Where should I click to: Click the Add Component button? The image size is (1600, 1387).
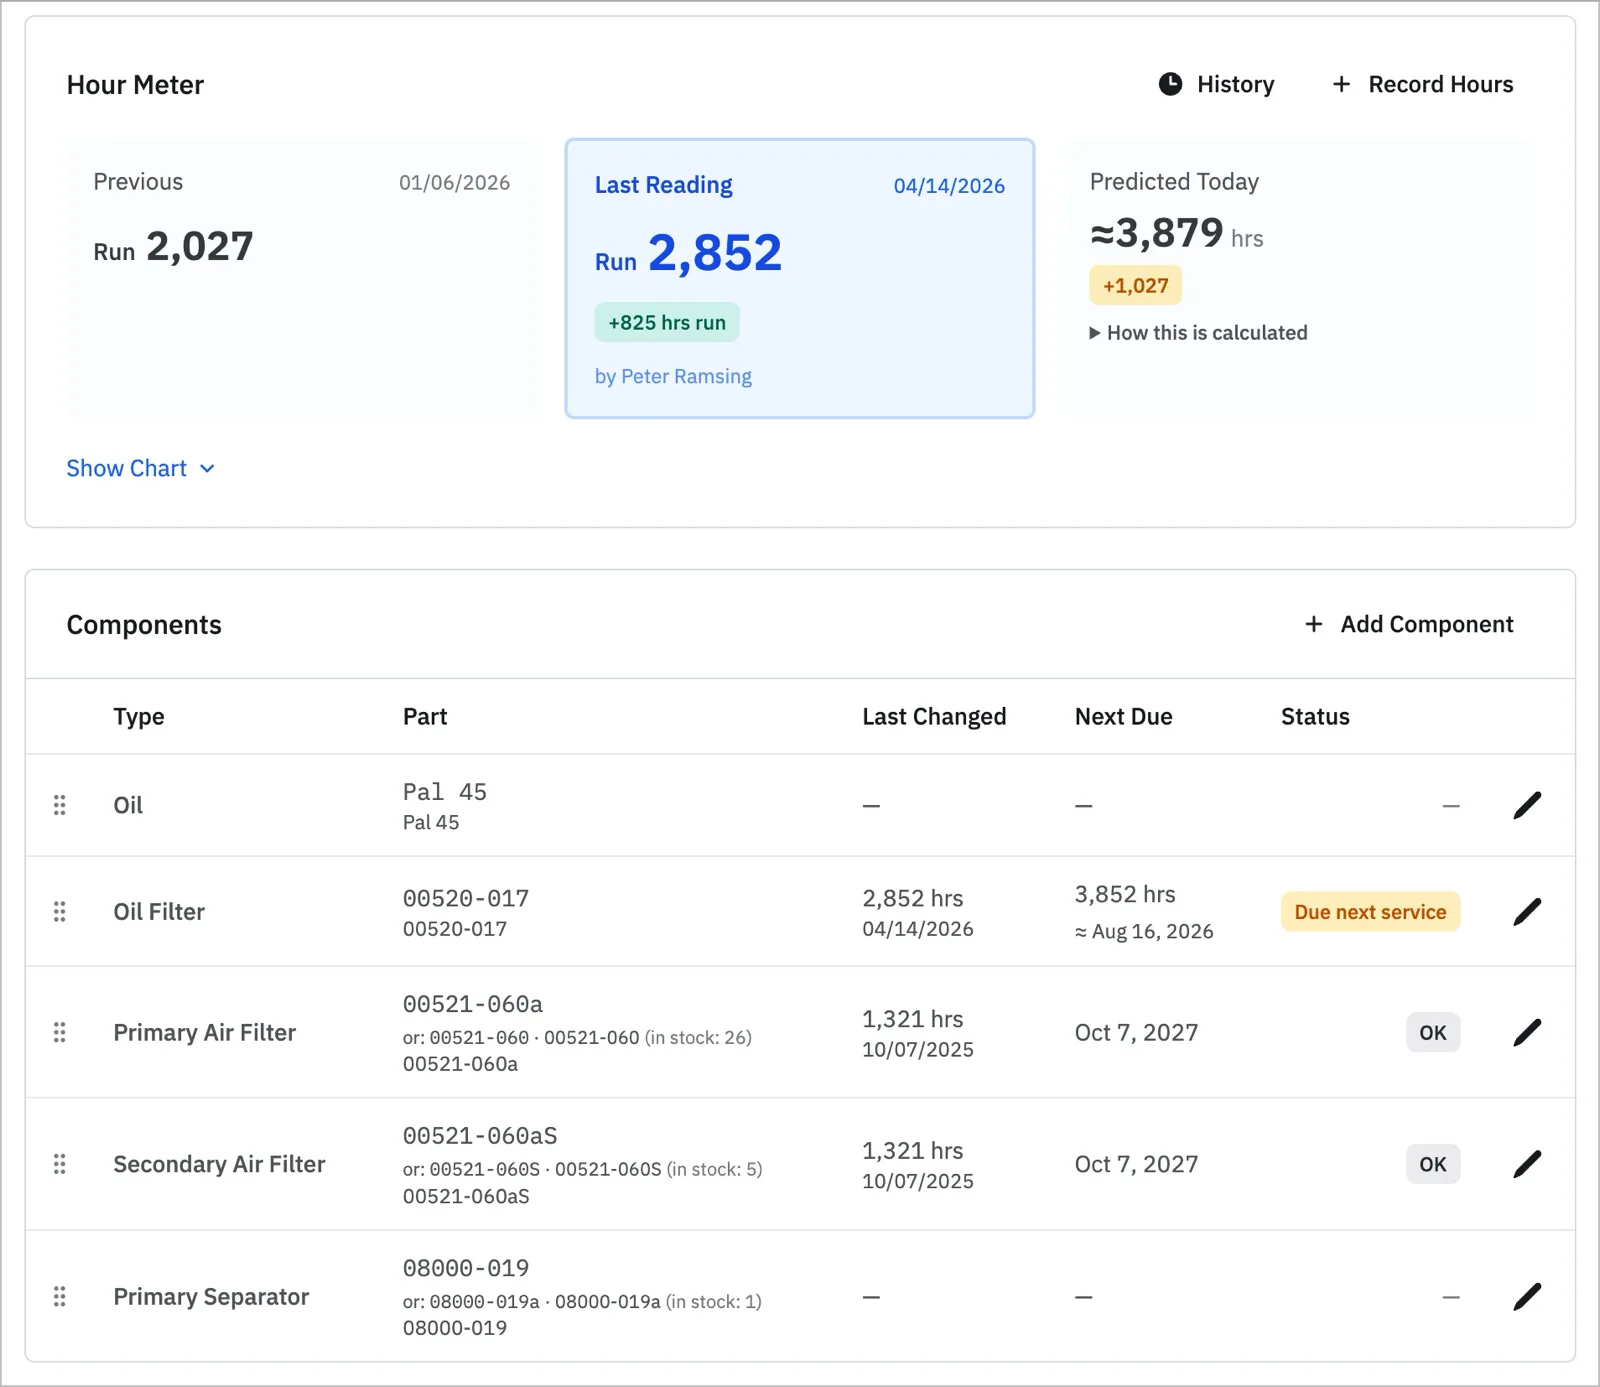(x=1409, y=624)
